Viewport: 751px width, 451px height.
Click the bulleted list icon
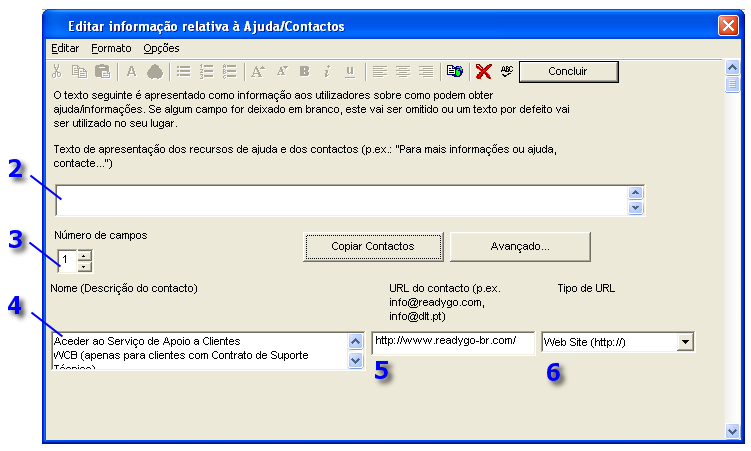point(184,71)
